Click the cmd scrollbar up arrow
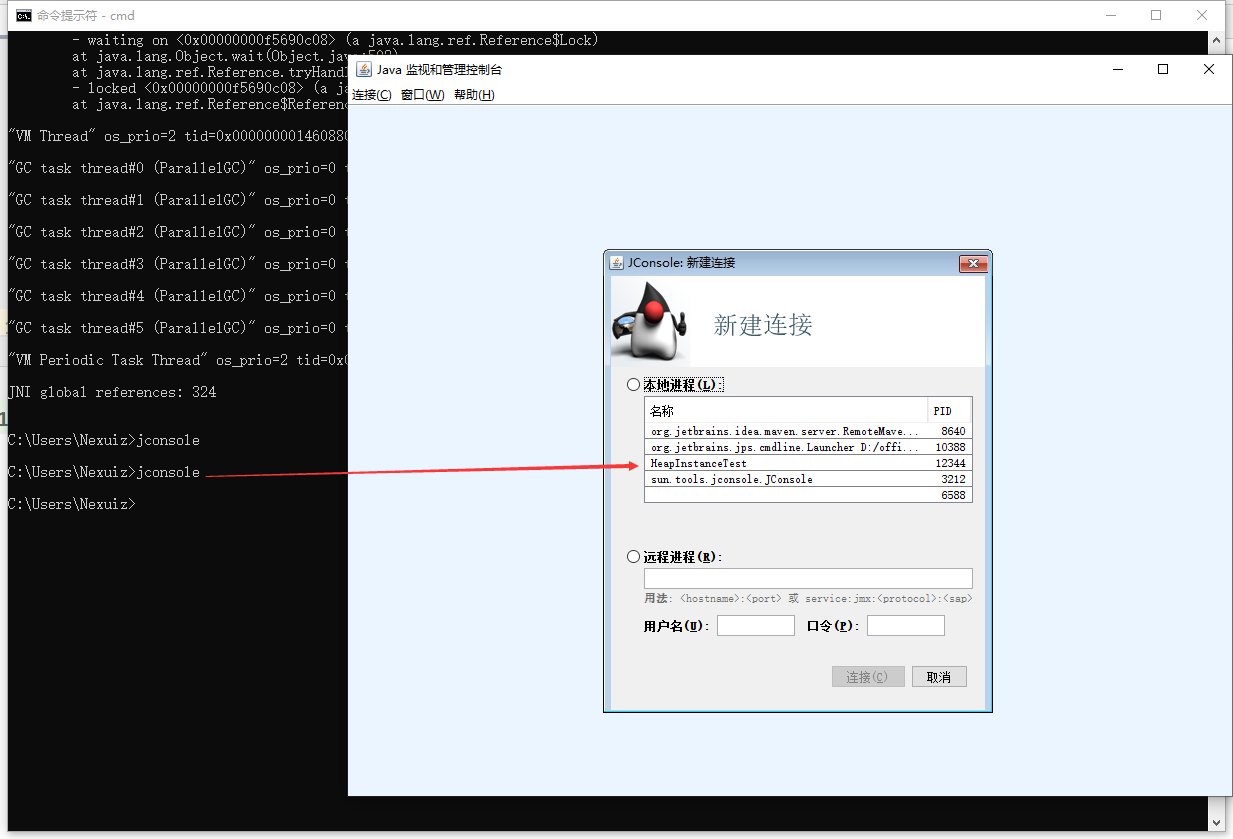This screenshot has width=1233, height=839. point(1216,41)
